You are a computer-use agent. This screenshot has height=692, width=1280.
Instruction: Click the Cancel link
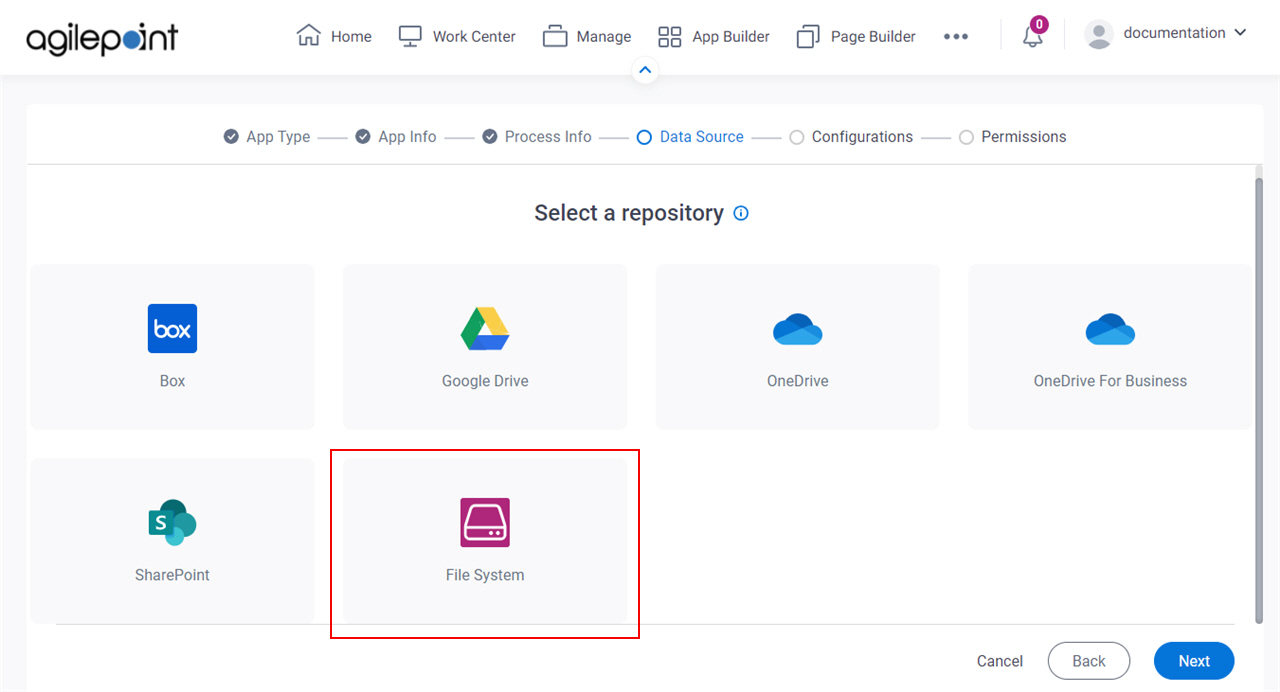1000,661
